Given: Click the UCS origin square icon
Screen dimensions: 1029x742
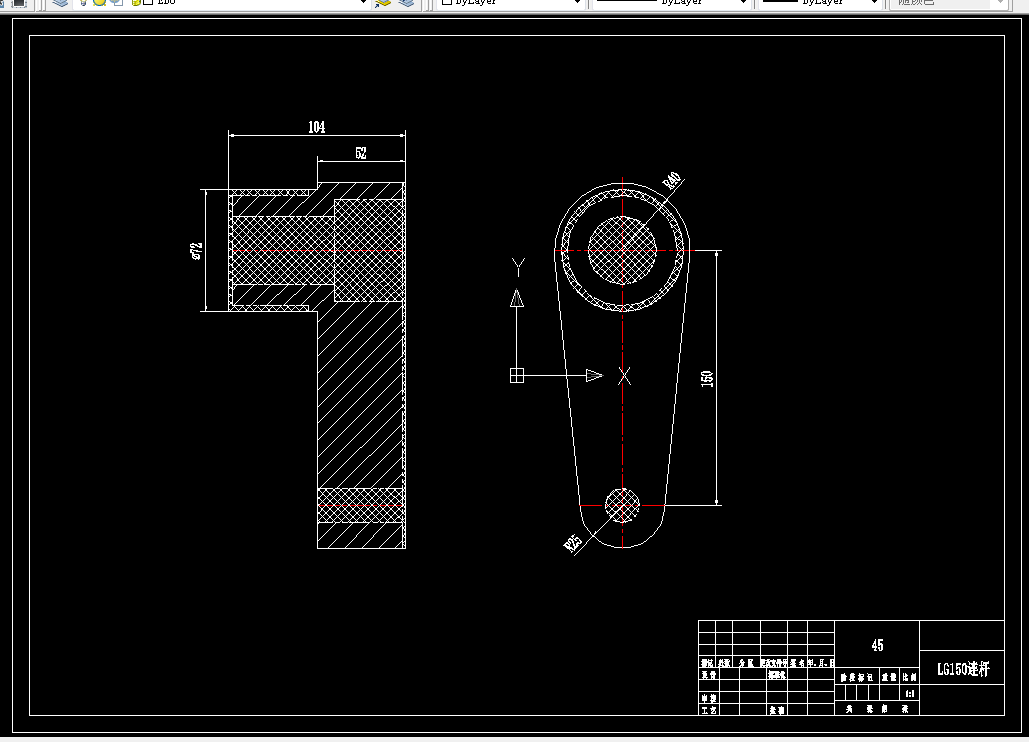Looking at the screenshot, I should click(517, 375).
